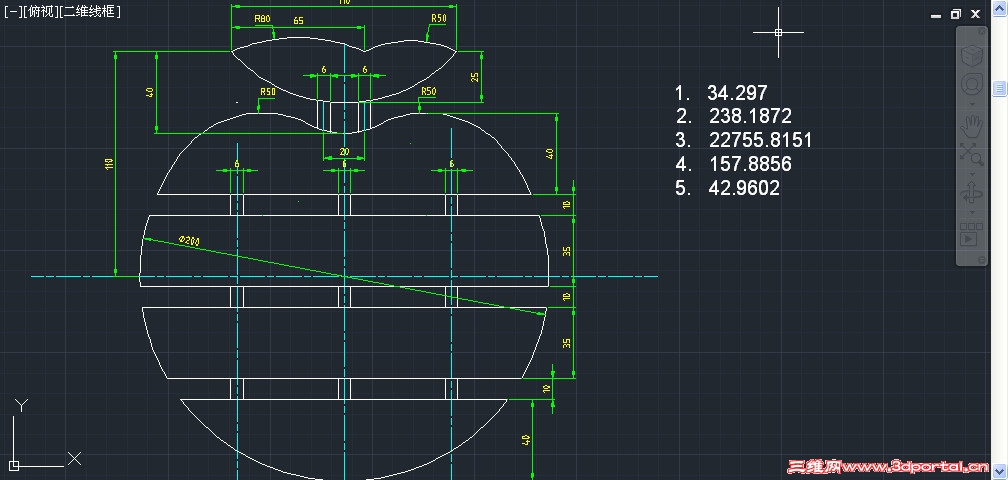Viewport: 1008px width, 480px height.
Task: Open the [俯视] view controls menu
Action: click(39, 11)
